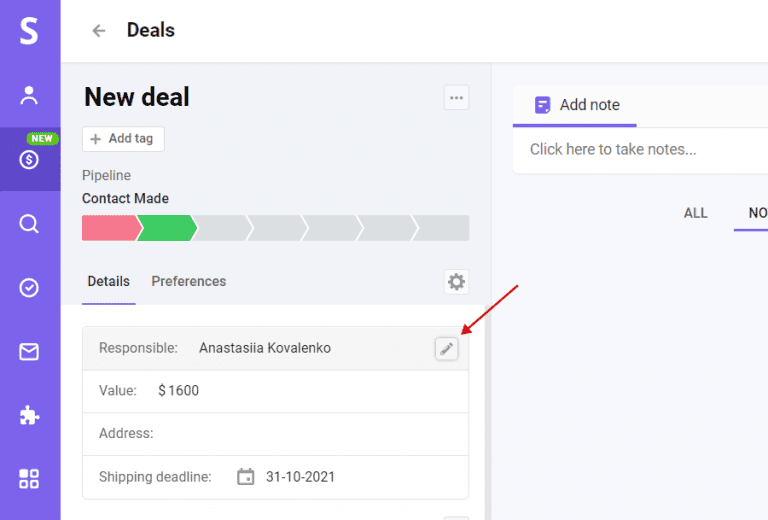Open the email envelope icon

pos(29,352)
